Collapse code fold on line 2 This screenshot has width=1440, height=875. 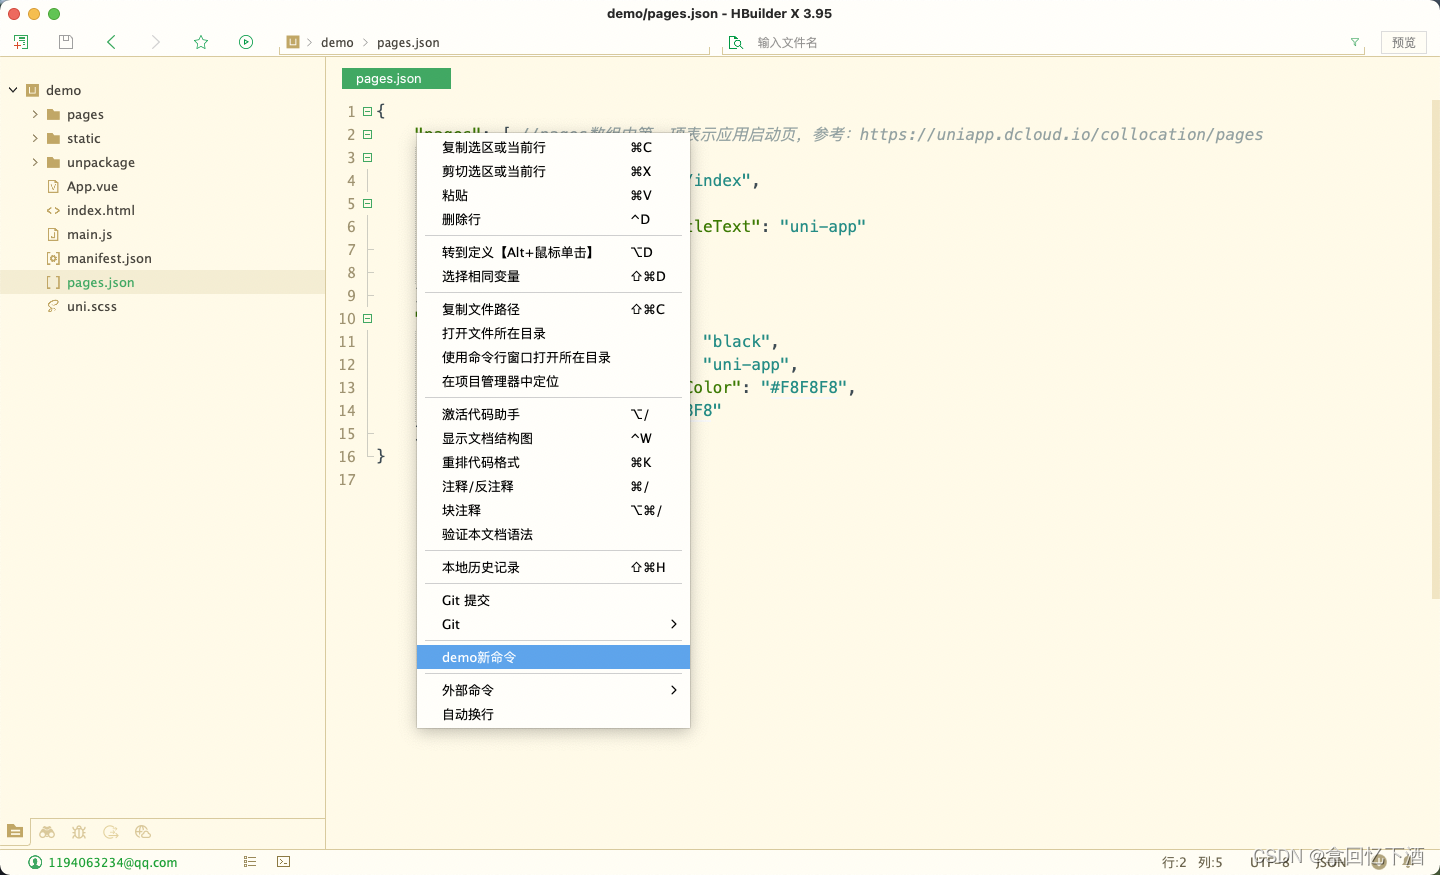click(x=368, y=134)
